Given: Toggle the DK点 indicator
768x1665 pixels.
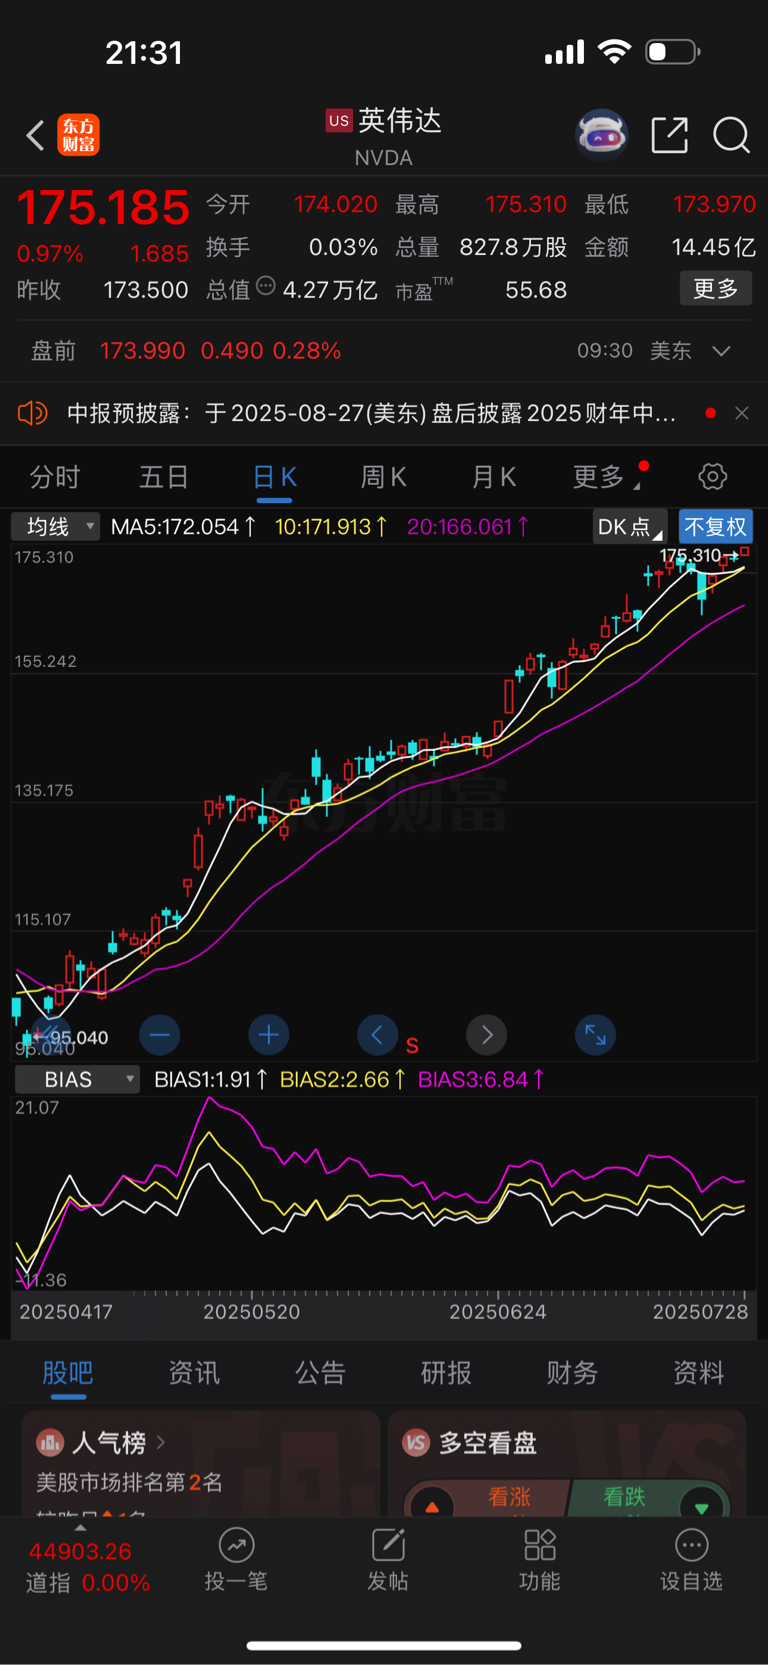Looking at the screenshot, I should point(629,526).
